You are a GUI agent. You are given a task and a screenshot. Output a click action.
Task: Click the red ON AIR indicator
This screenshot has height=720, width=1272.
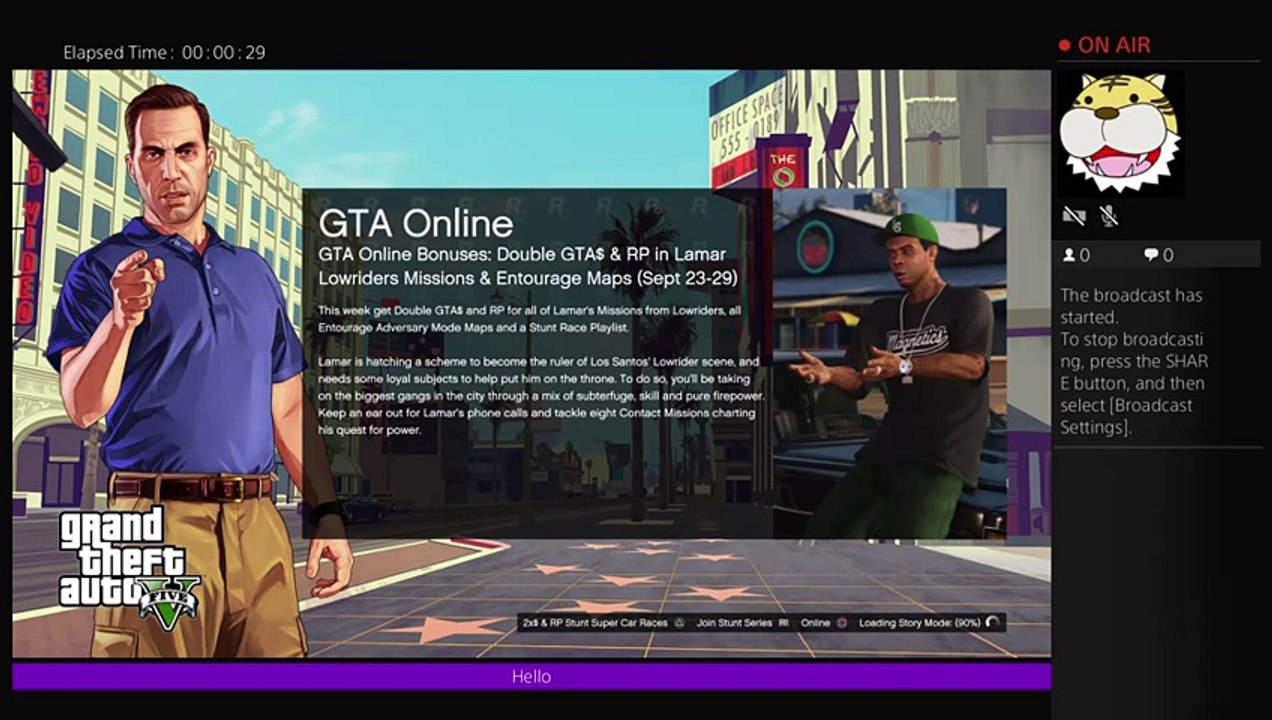[1105, 45]
